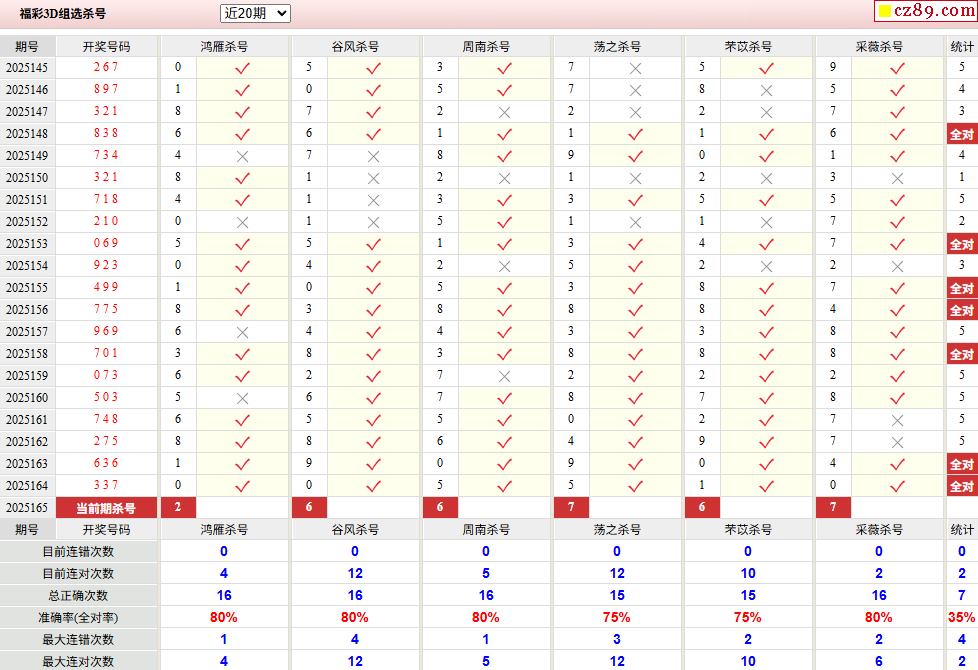Click the top 开奖号码 column header
This screenshot has height=670, width=978.
(107, 46)
